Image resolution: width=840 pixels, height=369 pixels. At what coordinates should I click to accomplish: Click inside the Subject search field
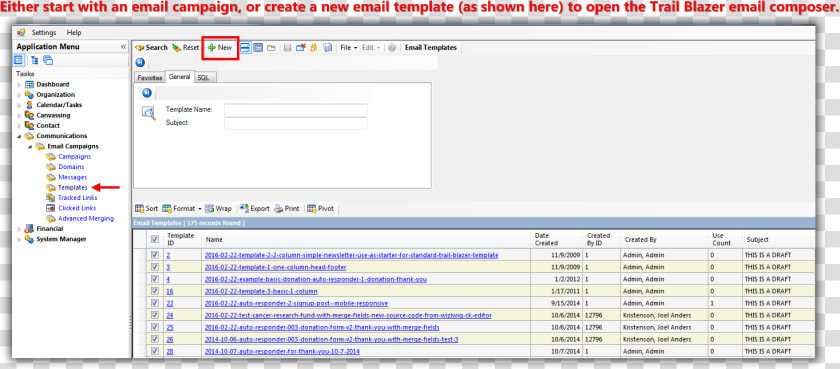click(296, 123)
